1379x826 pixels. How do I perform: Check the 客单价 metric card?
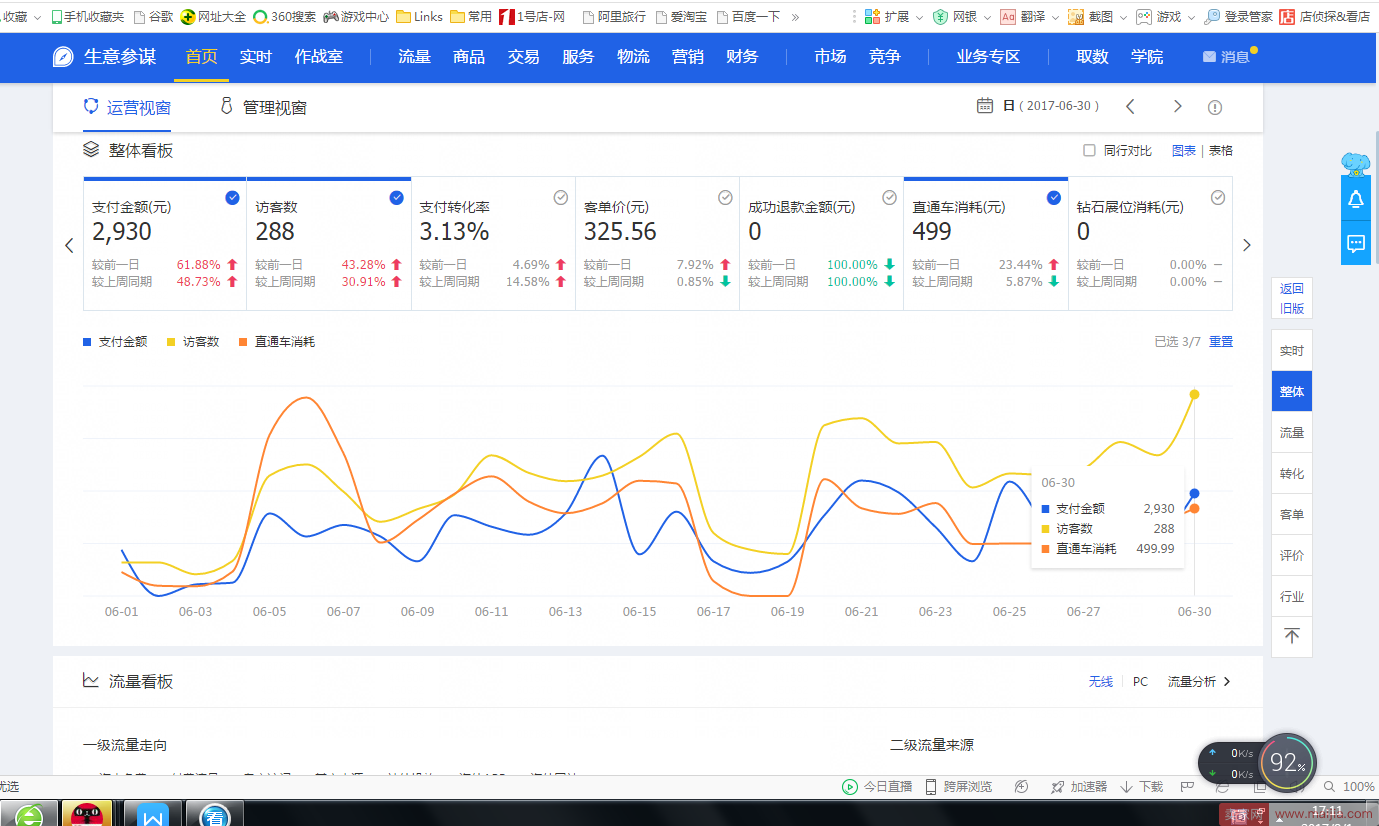725,198
